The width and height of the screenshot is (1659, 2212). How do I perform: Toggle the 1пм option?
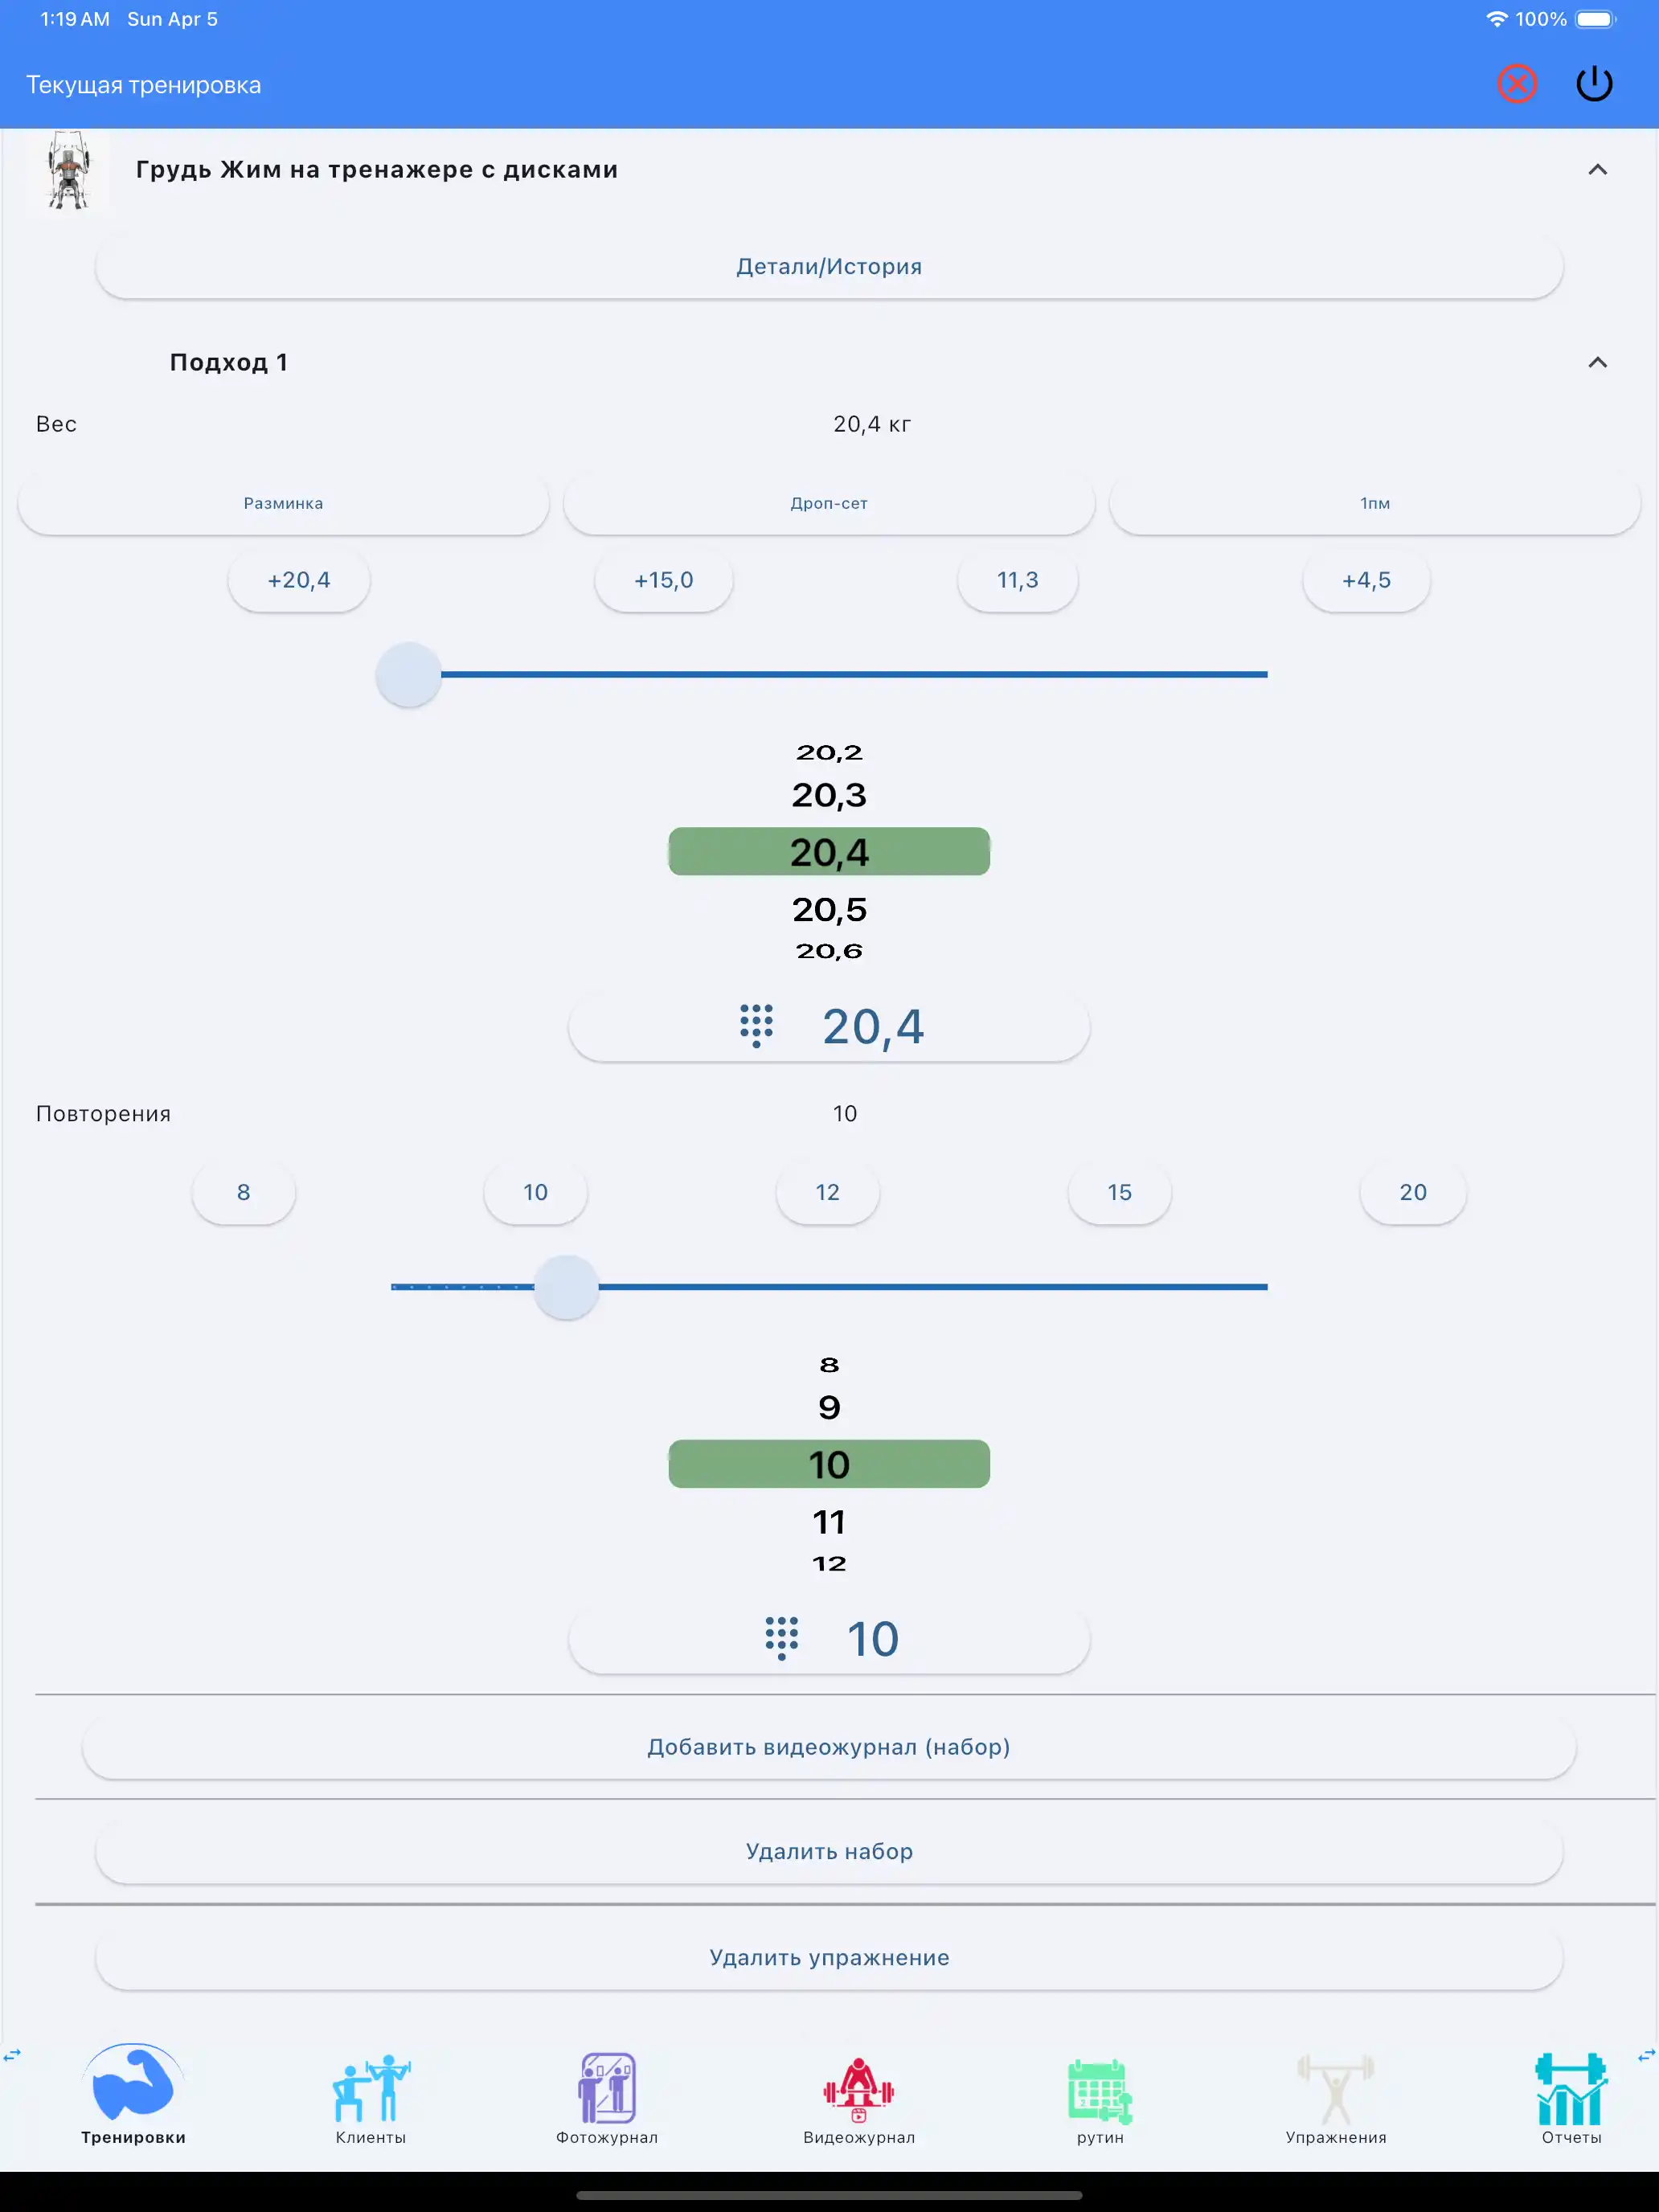coord(1374,503)
